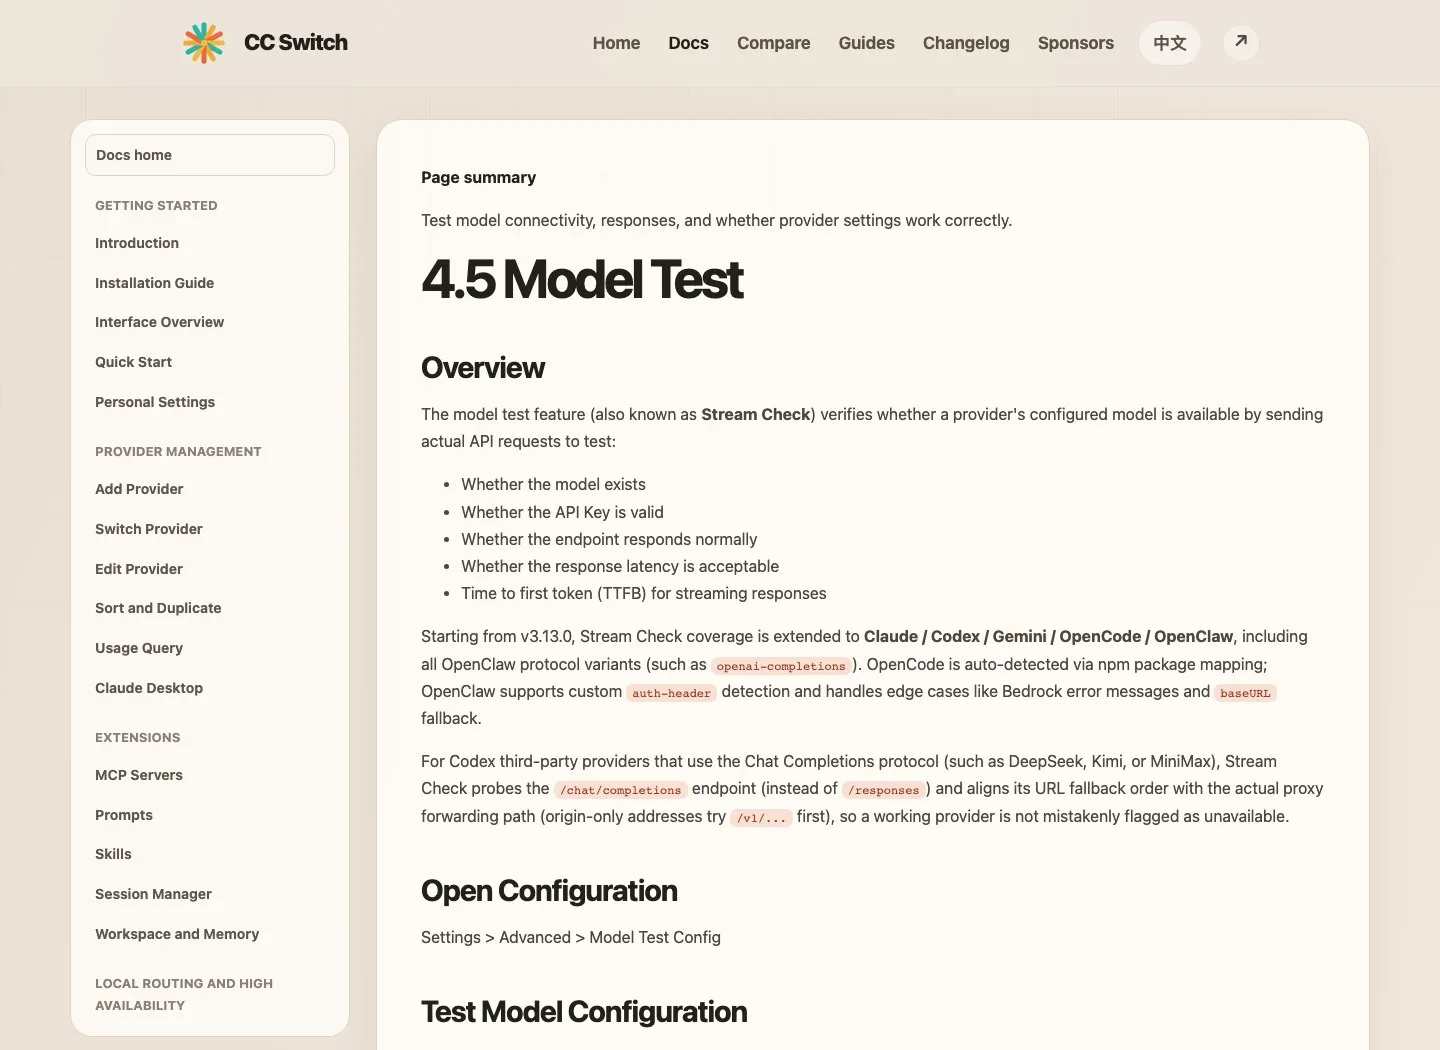Switch language with the 中文 button
Screen dimensions: 1440x1050
[x=1169, y=43]
